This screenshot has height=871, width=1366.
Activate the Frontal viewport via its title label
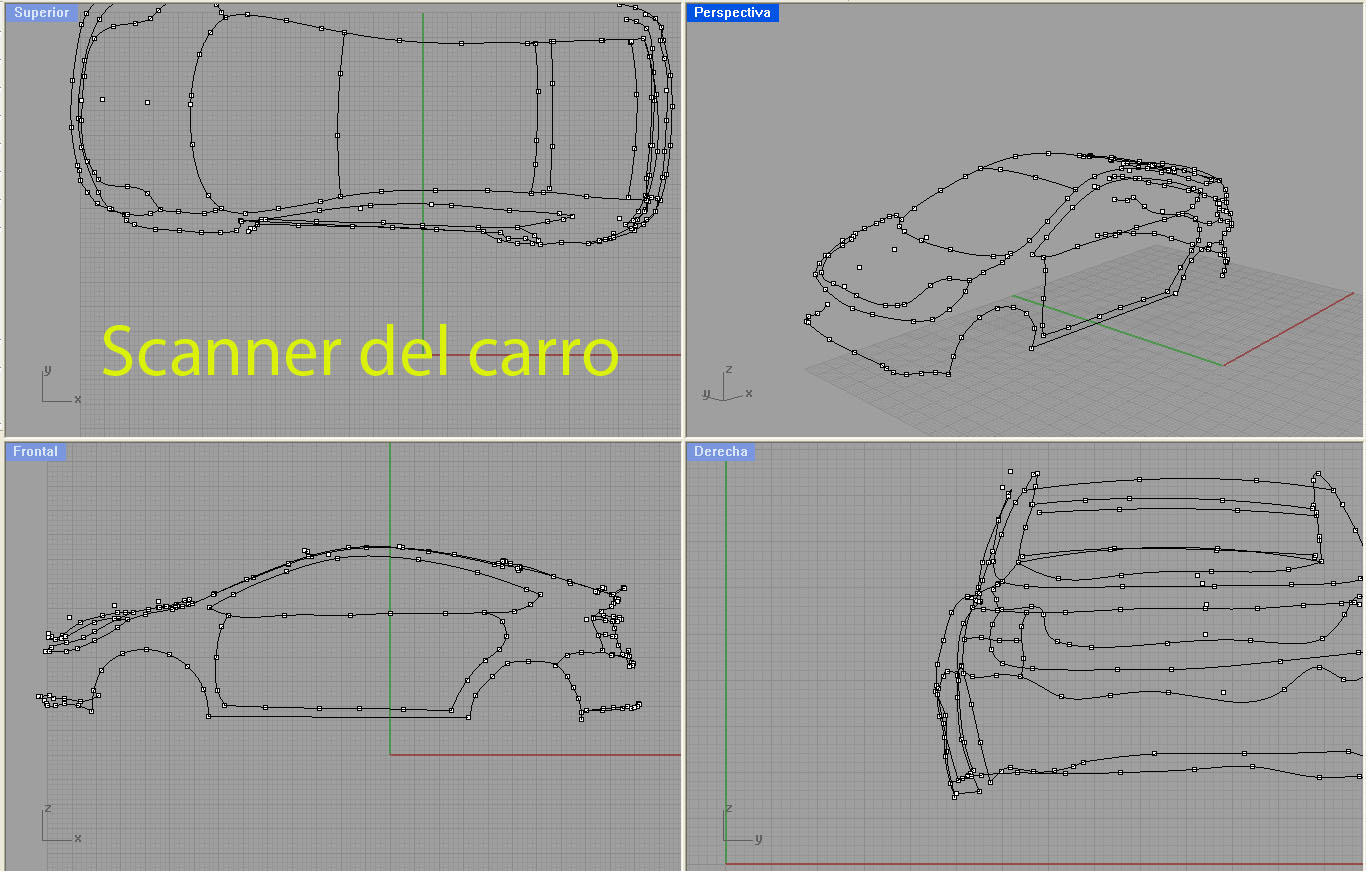coord(35,451)
